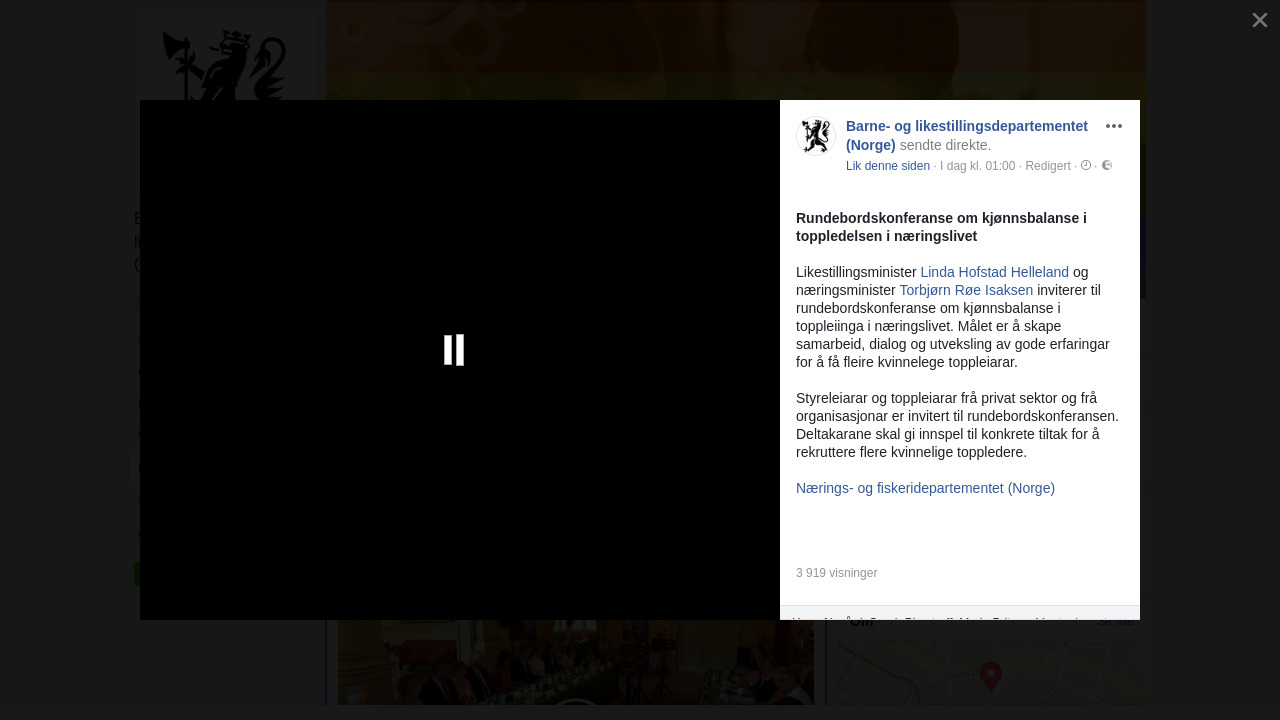Close the video overlay with the X
Screen dimensions: 1280x720
(x=1259, y=20)
